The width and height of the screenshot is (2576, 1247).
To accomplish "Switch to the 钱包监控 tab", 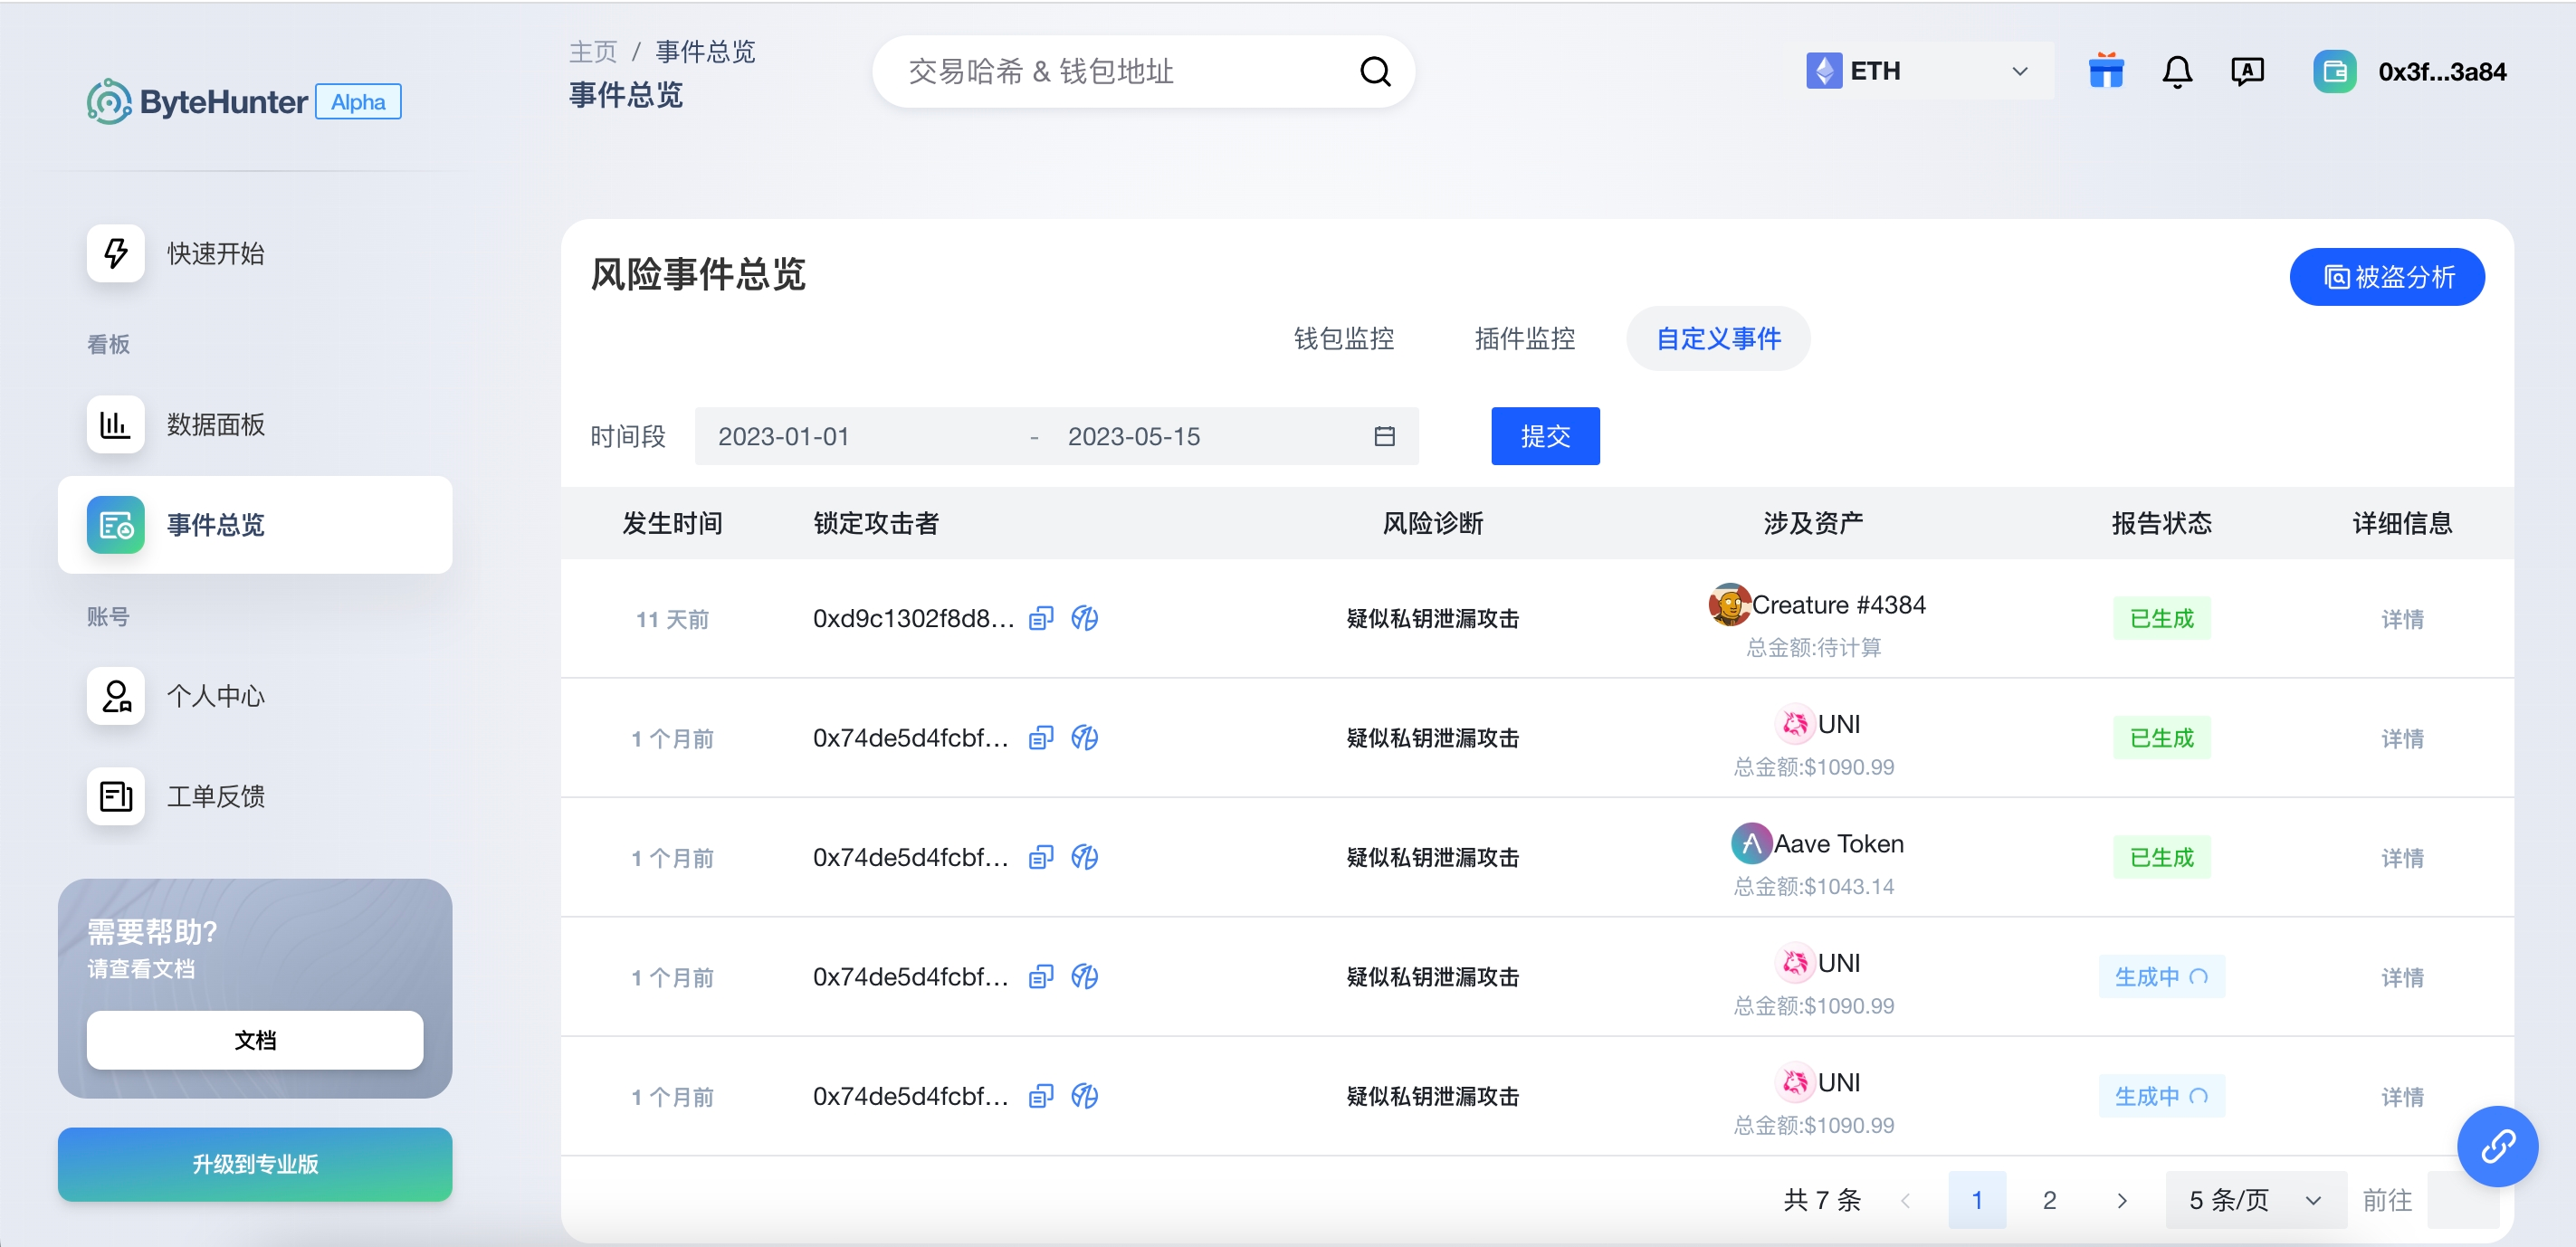I will click(x=1343, y=339).
